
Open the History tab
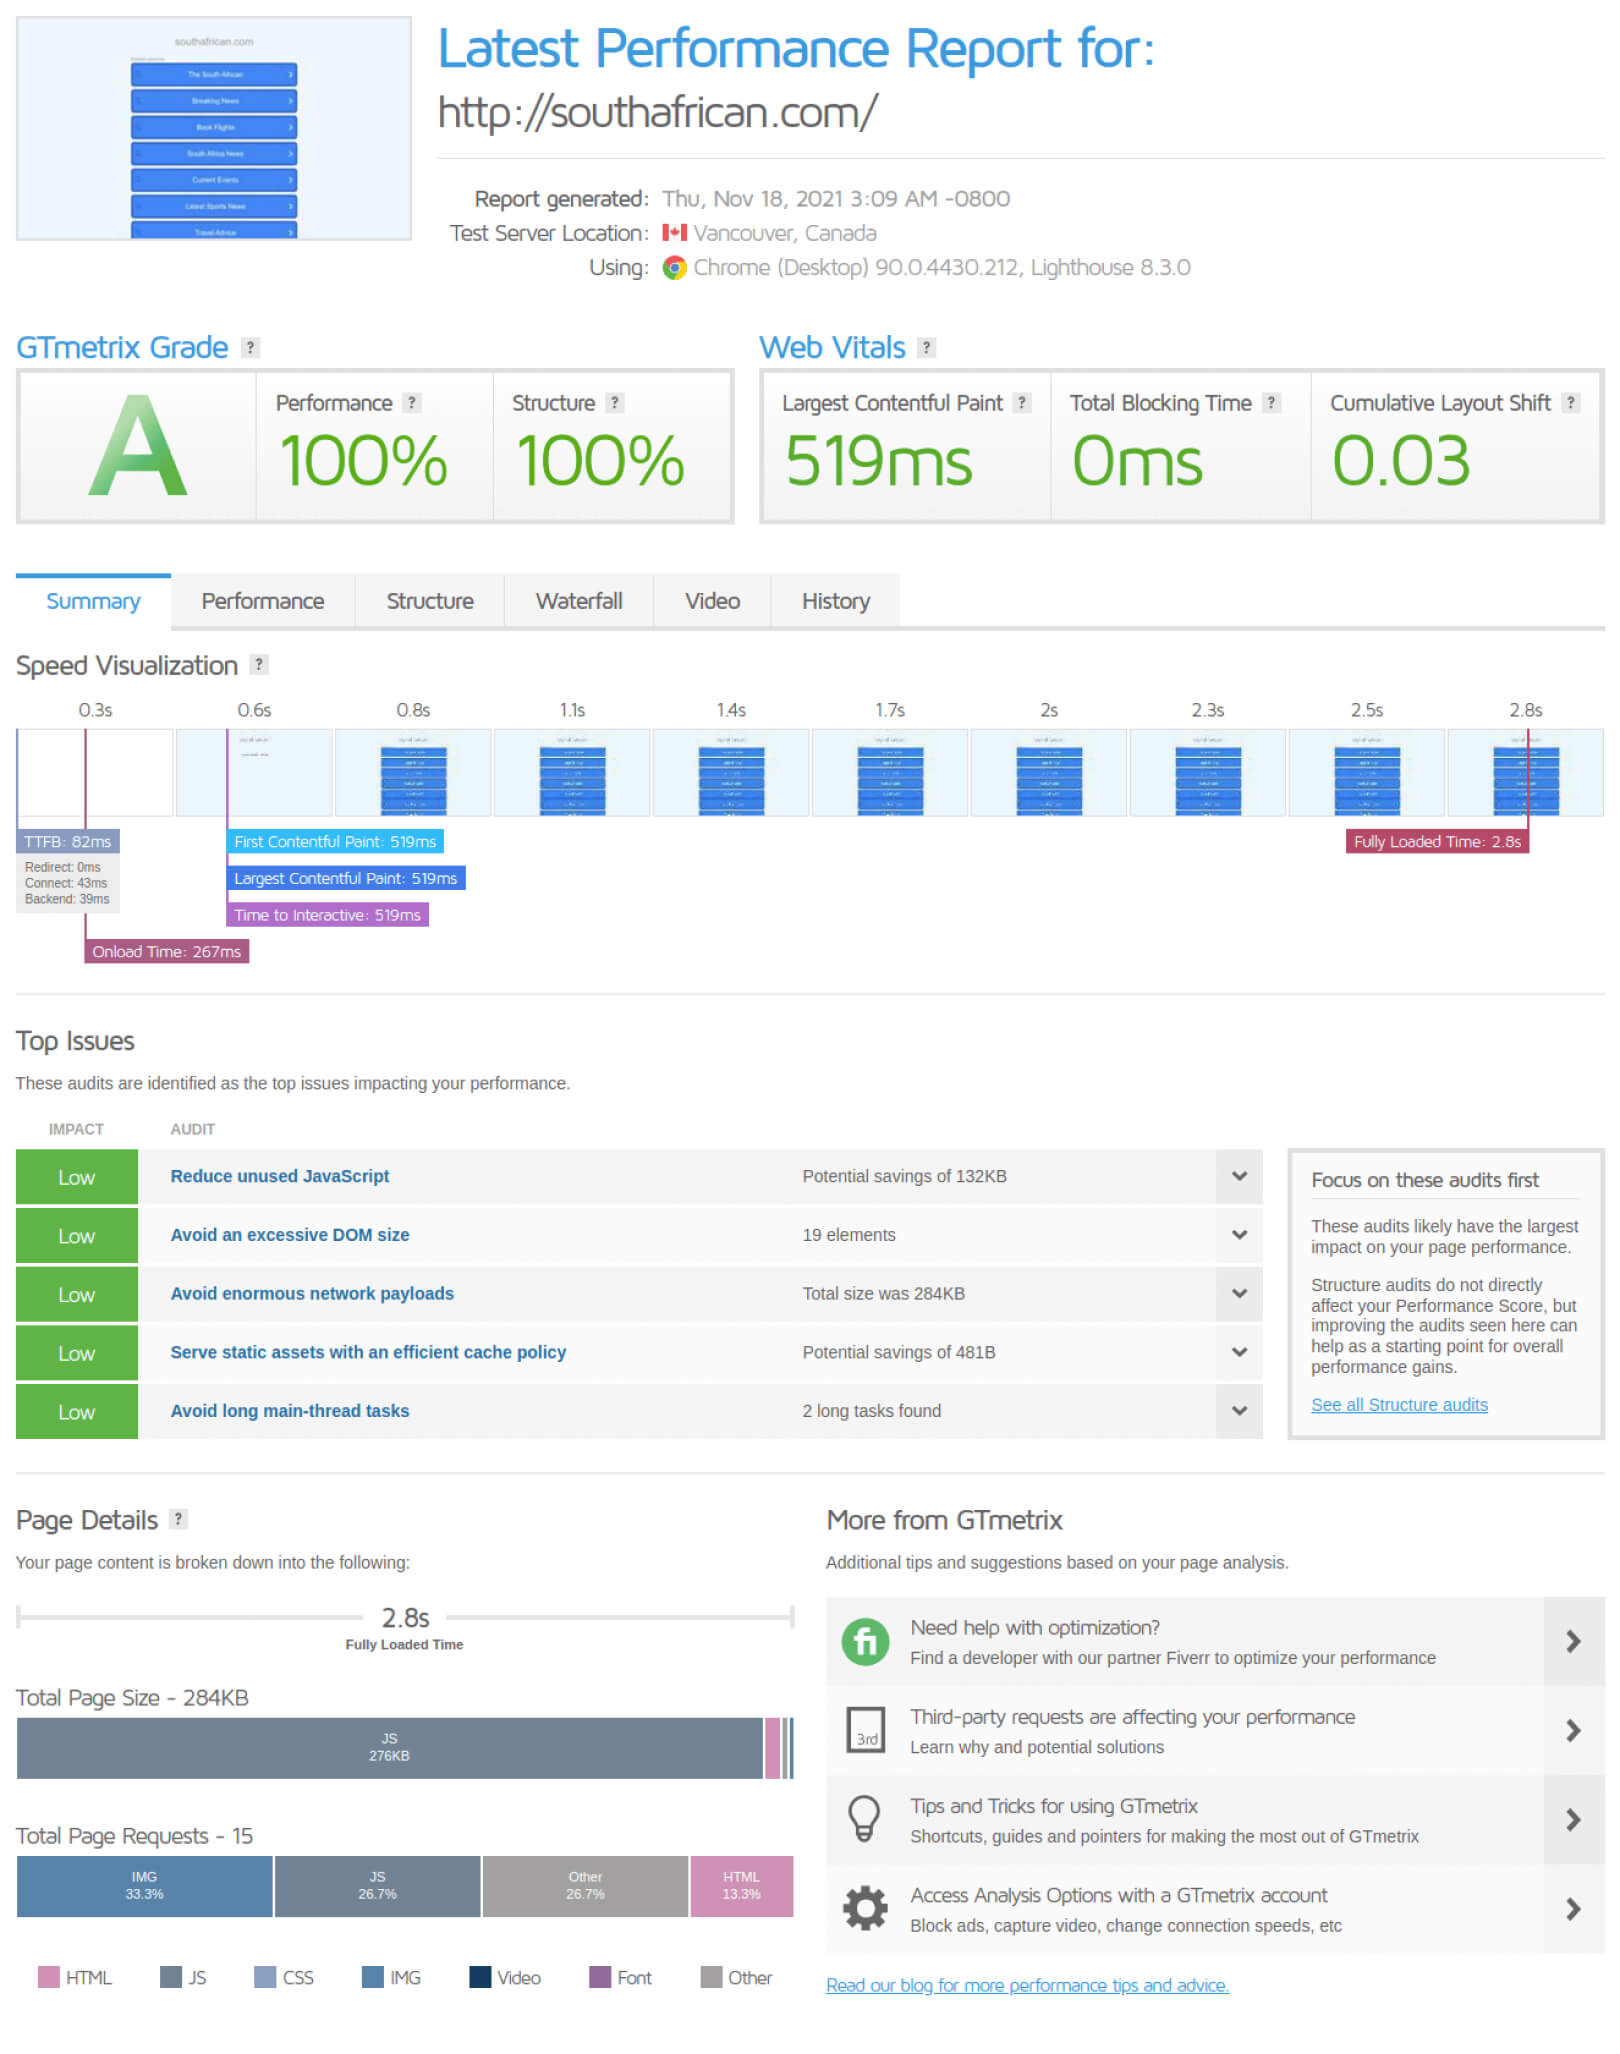click(836, 601)
